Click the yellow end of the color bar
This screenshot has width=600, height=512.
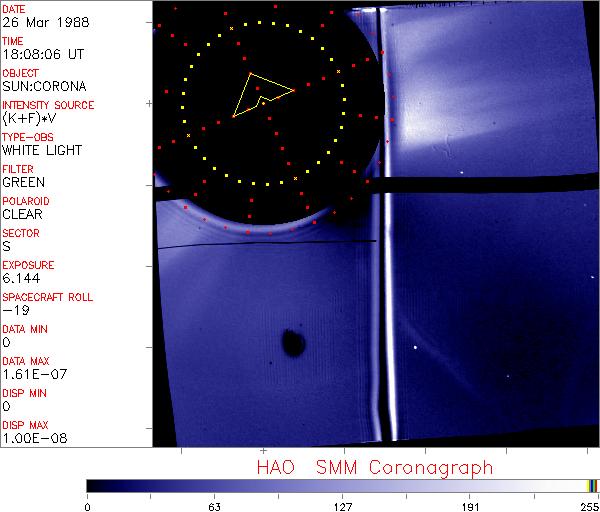(592, 485)
